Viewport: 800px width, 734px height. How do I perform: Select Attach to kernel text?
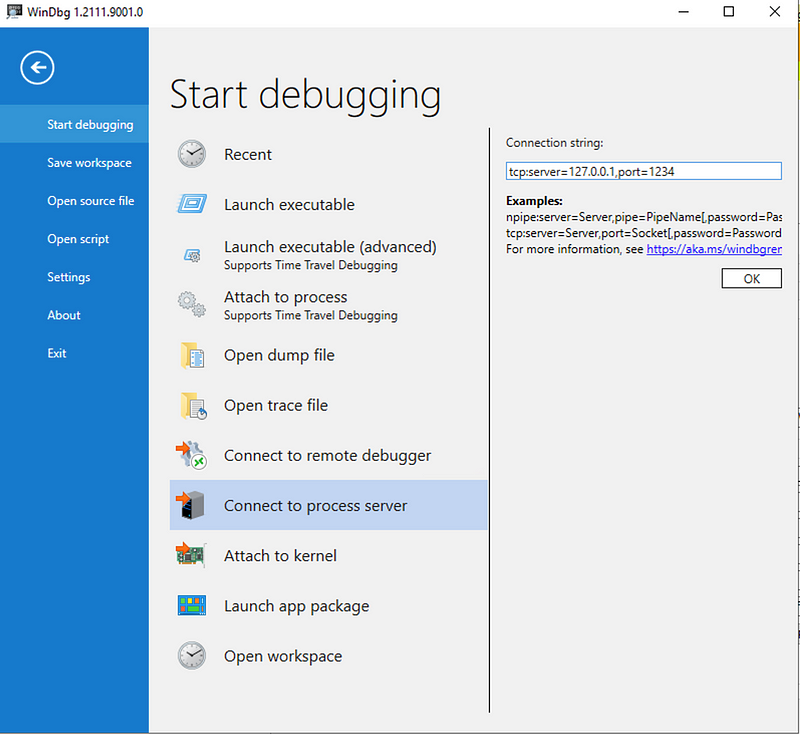(x=280, y=555)
